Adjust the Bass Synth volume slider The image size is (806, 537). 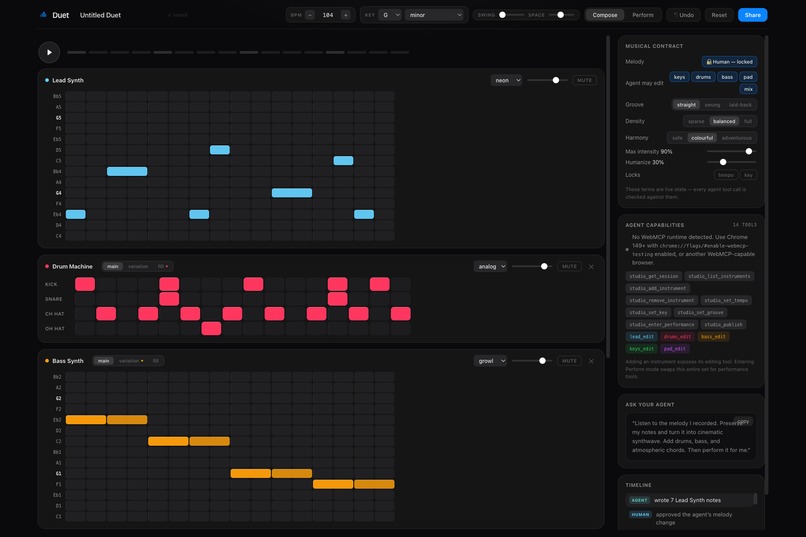pos(533,361)
